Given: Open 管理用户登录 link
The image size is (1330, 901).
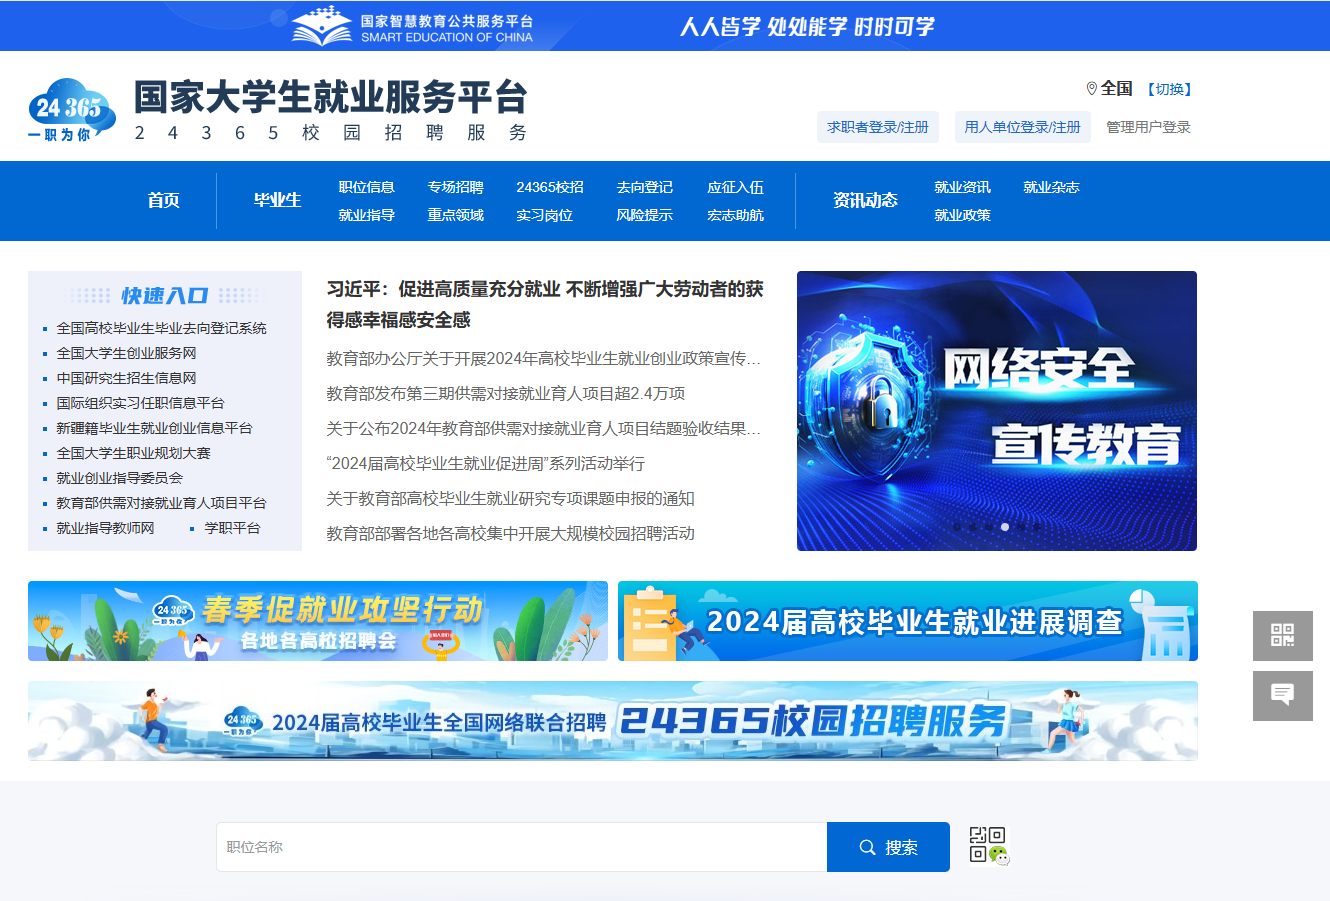Looking at the screenshot, I should [1148, 127].
